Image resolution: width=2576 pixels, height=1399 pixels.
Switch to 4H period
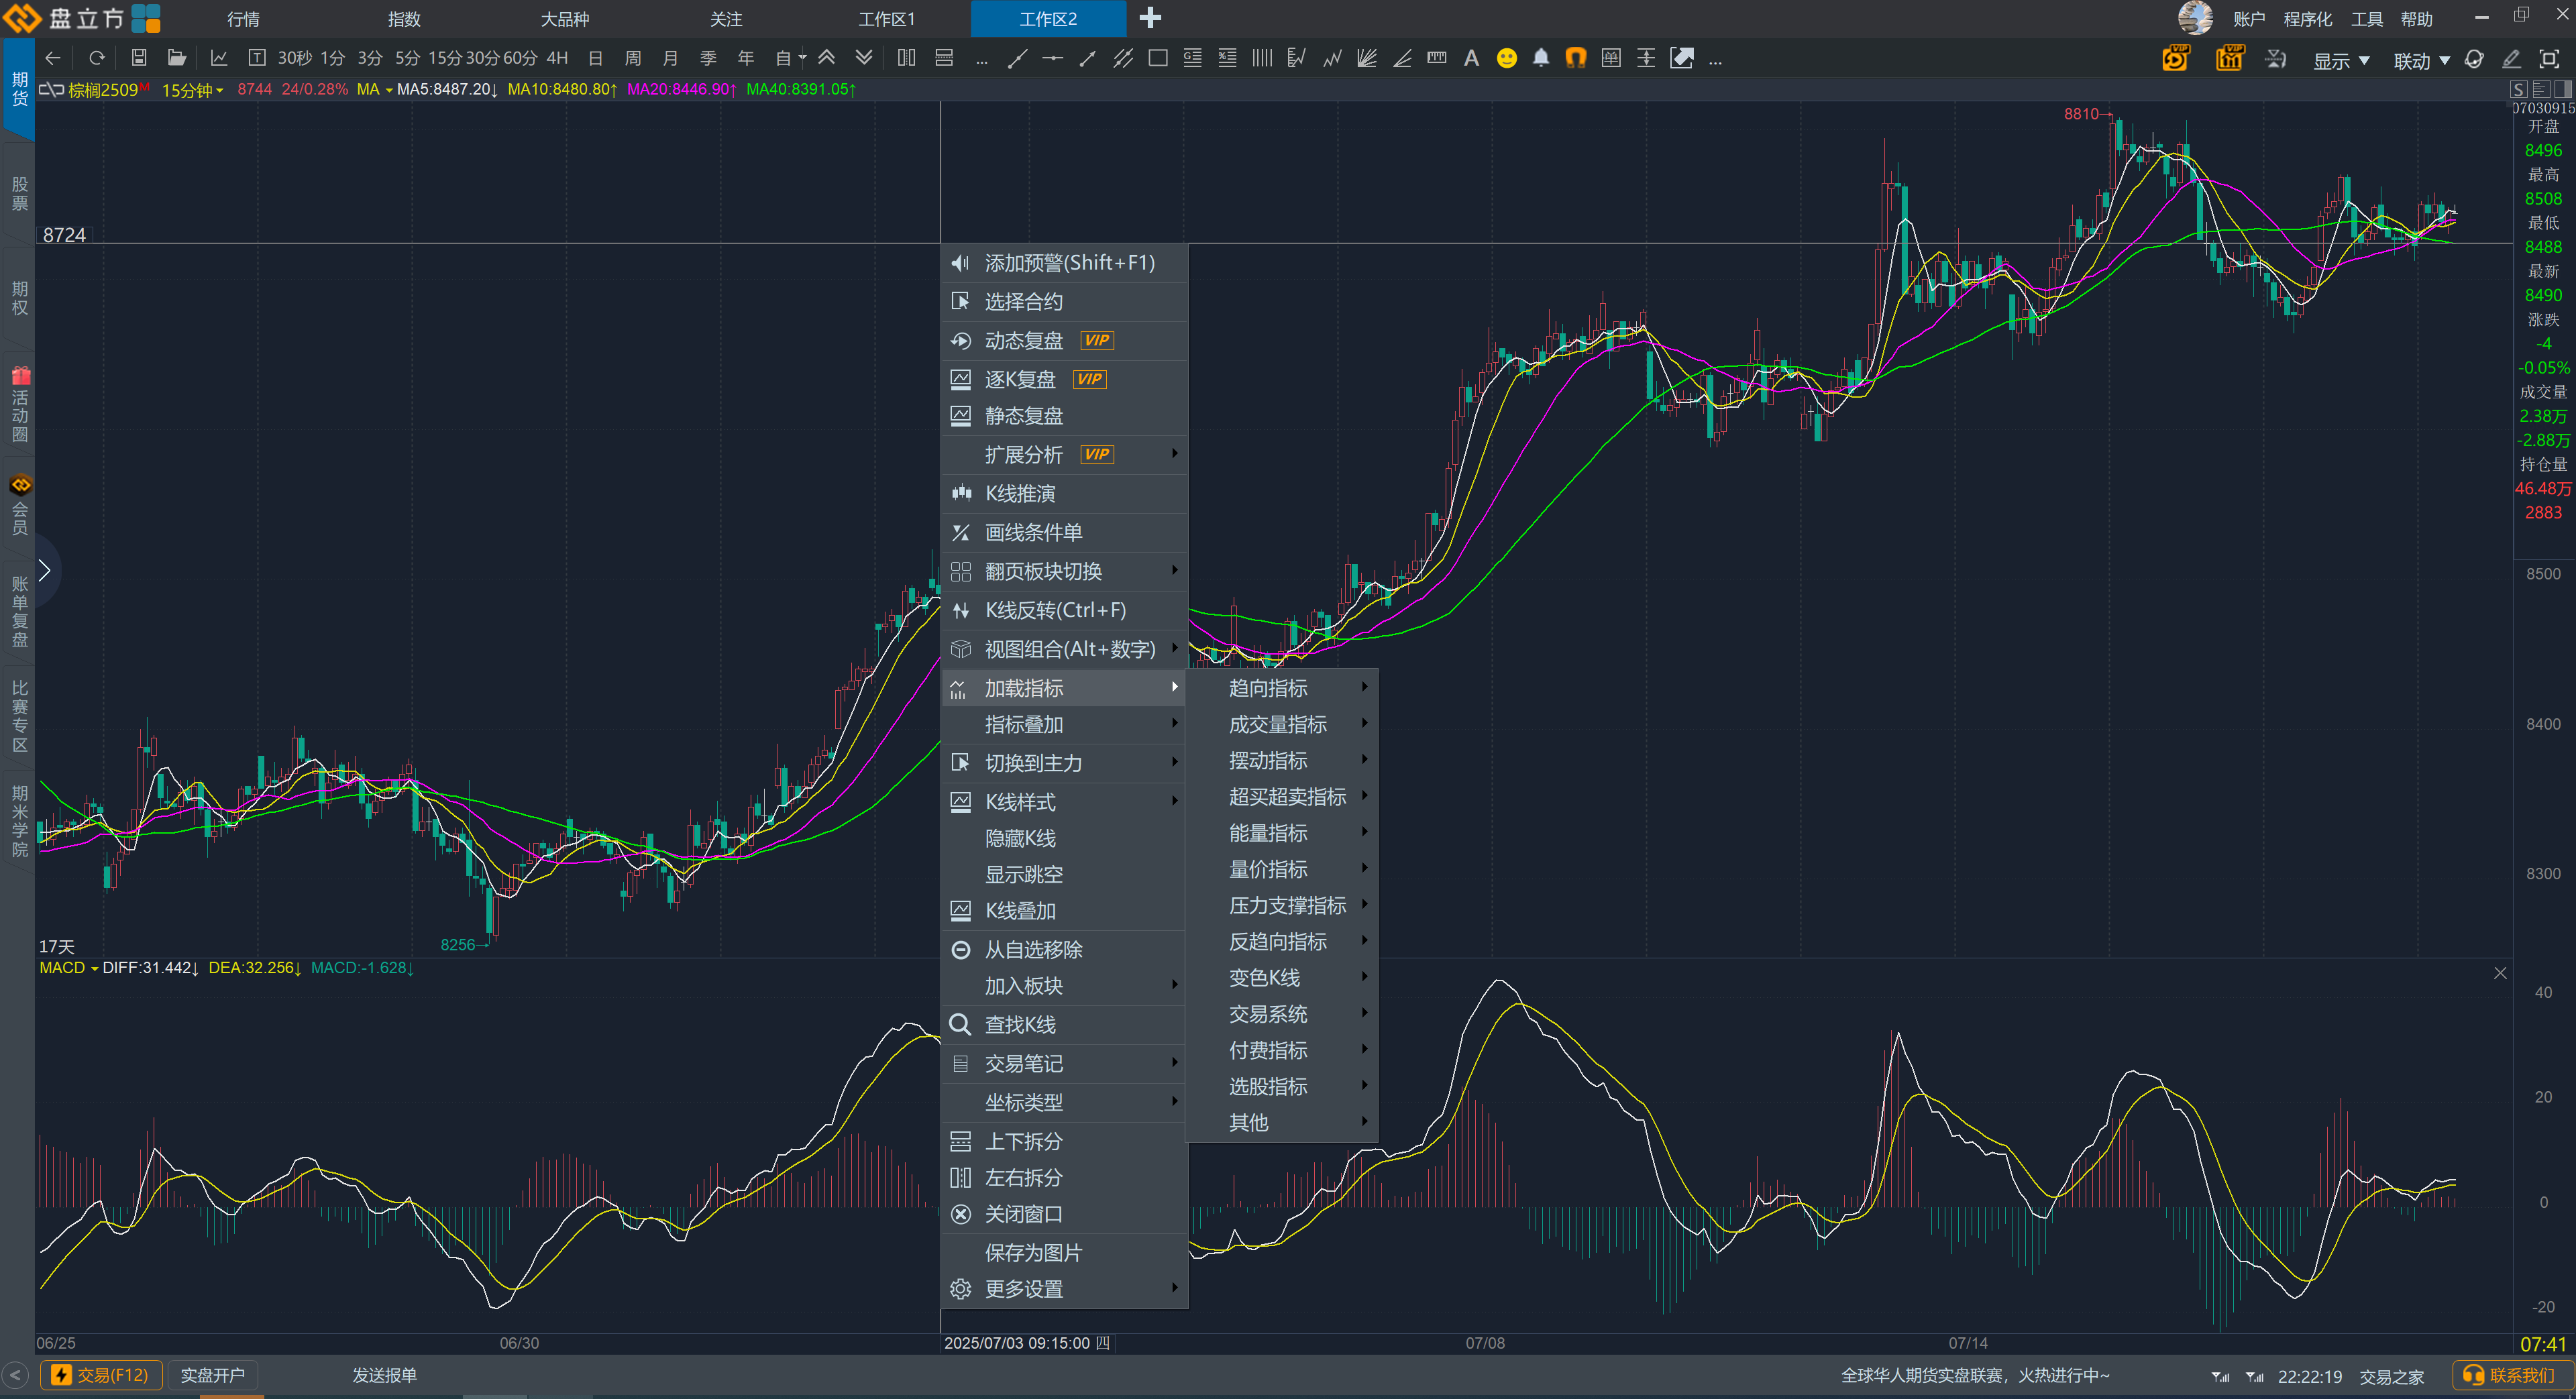tap(557, 58)
